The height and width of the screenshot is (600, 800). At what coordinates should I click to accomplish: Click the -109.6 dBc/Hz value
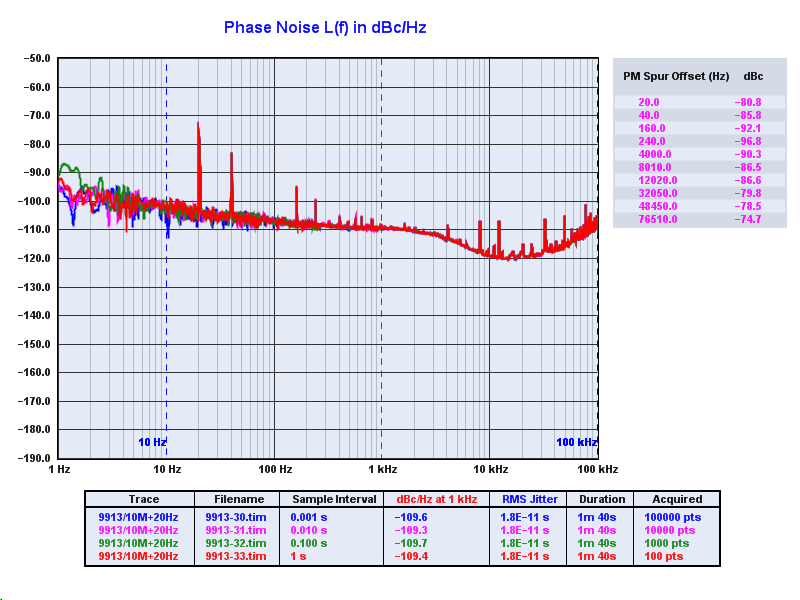pos(411,517)
